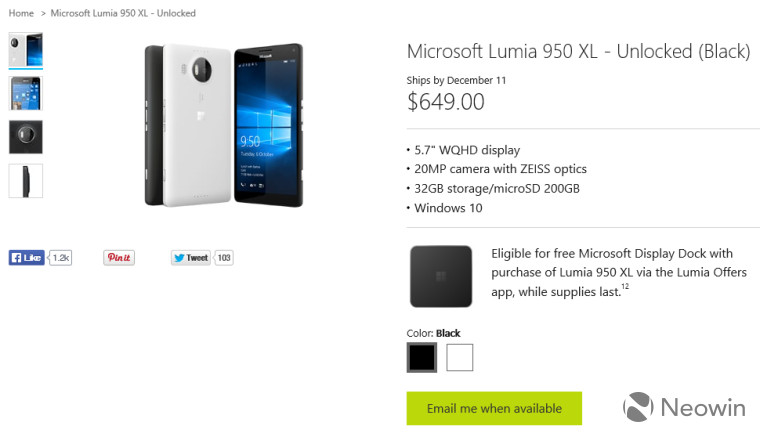760x437 pixels.
Task: Click Email me when available button
Action: (x=494, y=408)
